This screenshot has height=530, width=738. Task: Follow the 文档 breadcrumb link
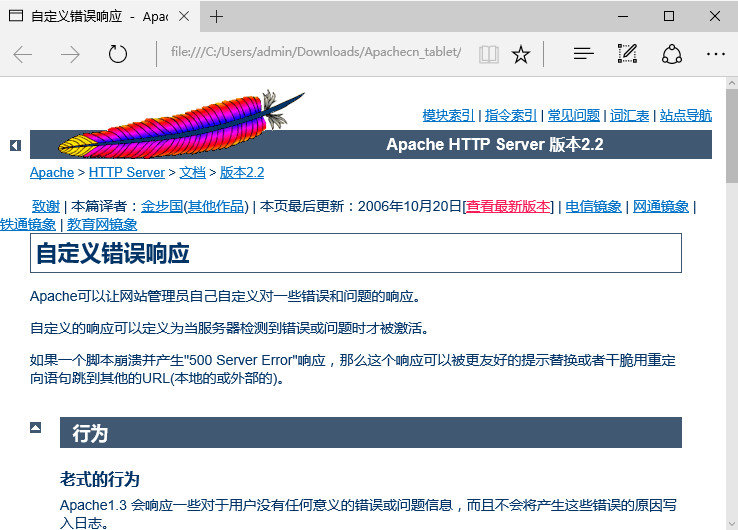[193, 173]
